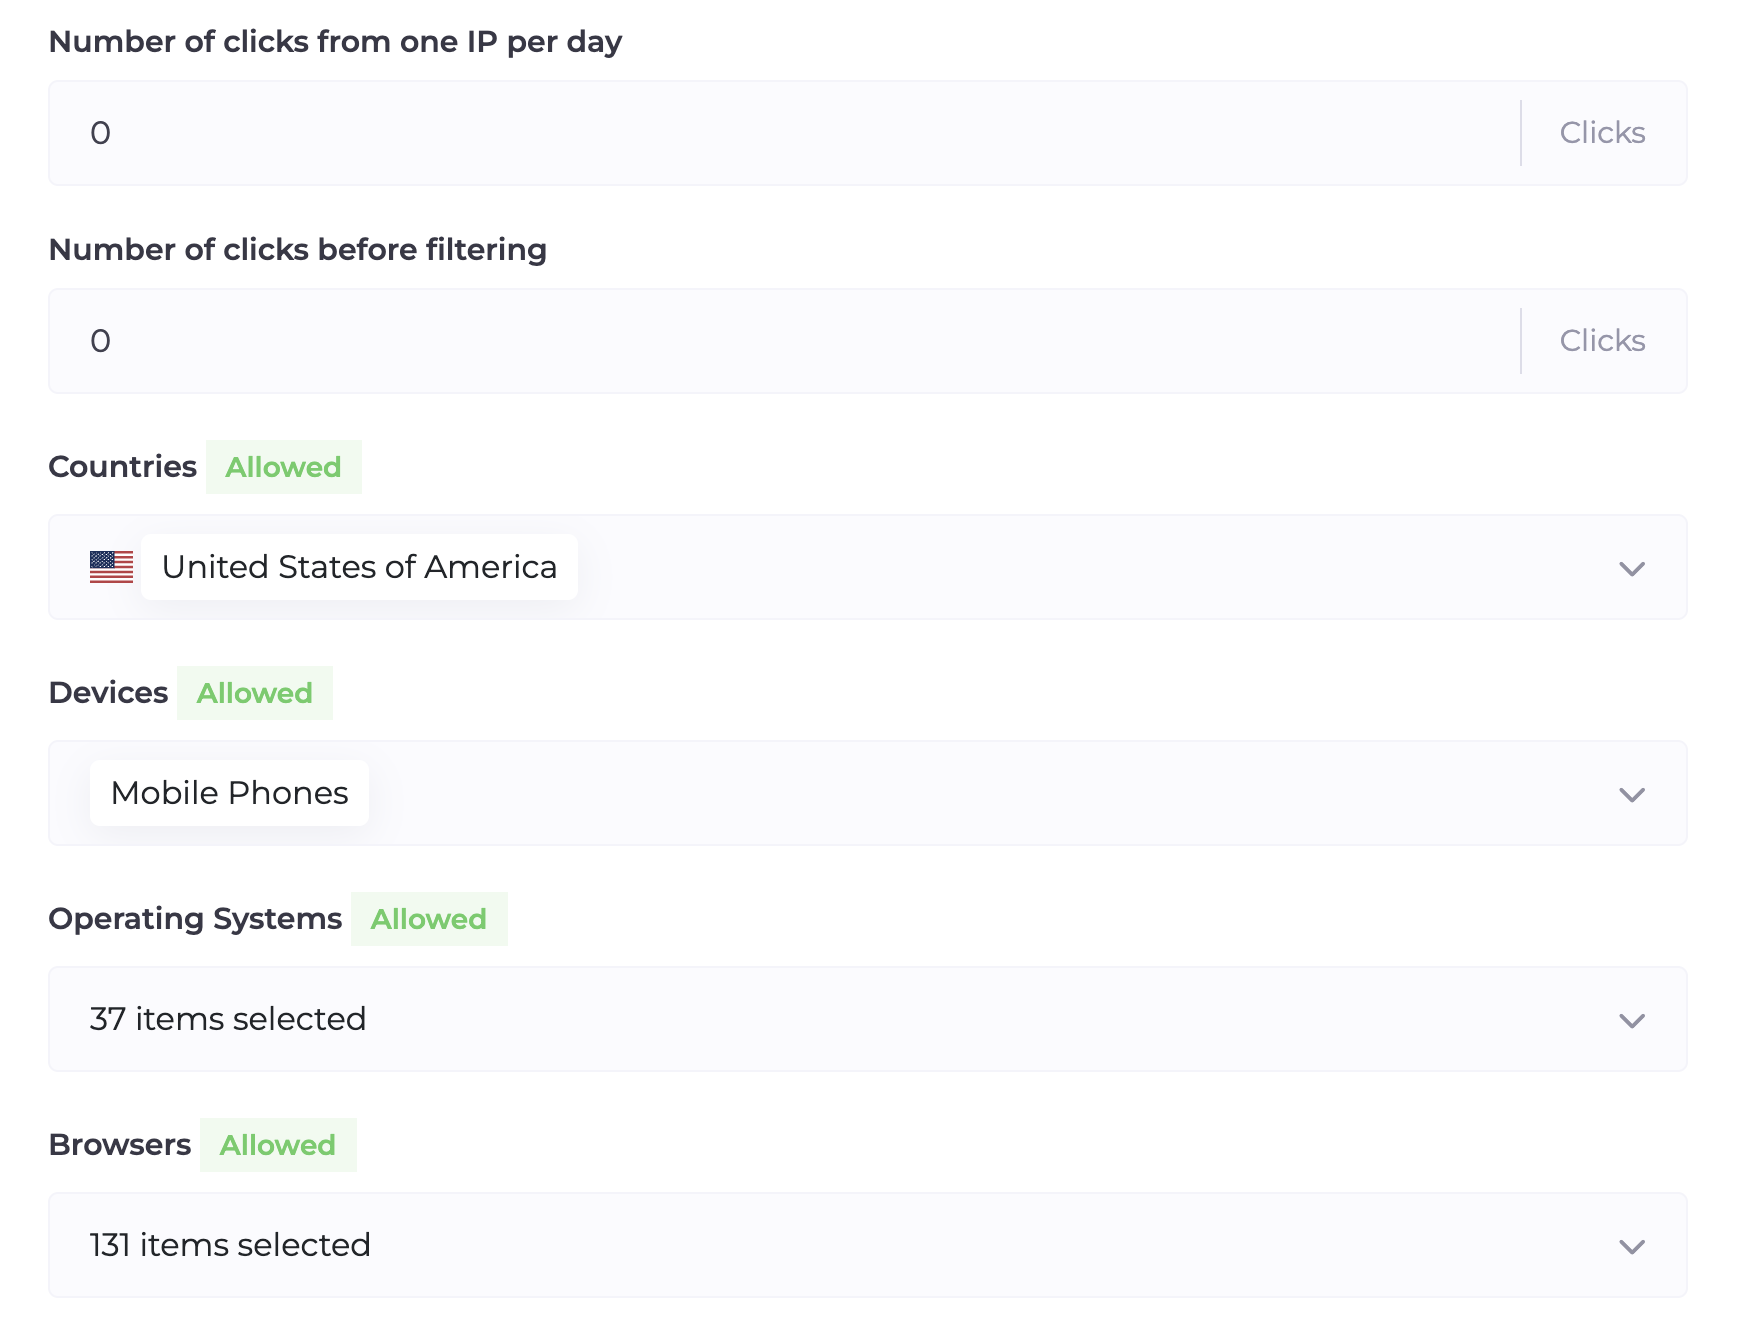Image resolution: width=1742 pixels, height=1330 pixels.
Task: Expand Operating Systems list via chevron
Action: [1632, 1020]
